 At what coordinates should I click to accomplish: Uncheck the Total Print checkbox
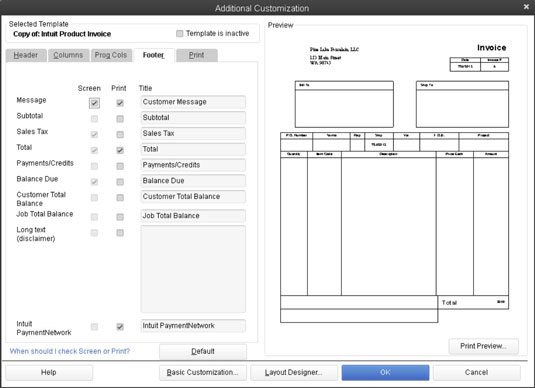point(120,150)
